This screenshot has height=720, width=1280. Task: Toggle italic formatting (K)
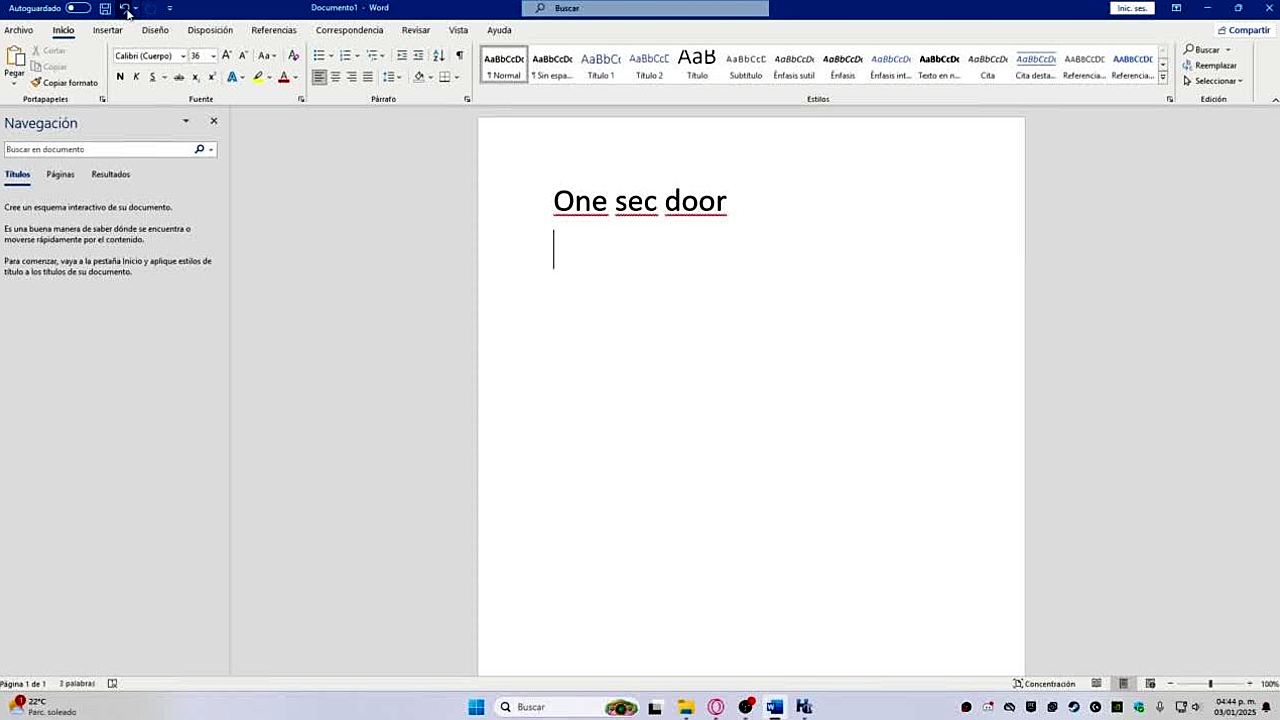click(136, 77)
